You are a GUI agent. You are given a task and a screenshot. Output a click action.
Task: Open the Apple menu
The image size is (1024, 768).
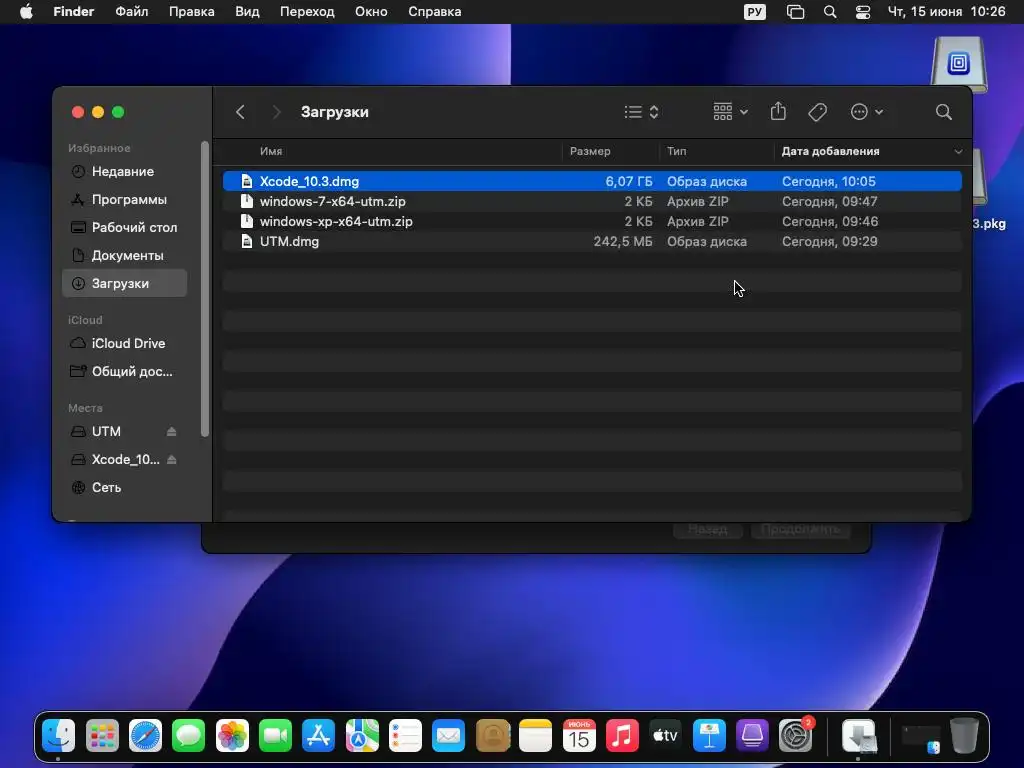click(26, 12)
